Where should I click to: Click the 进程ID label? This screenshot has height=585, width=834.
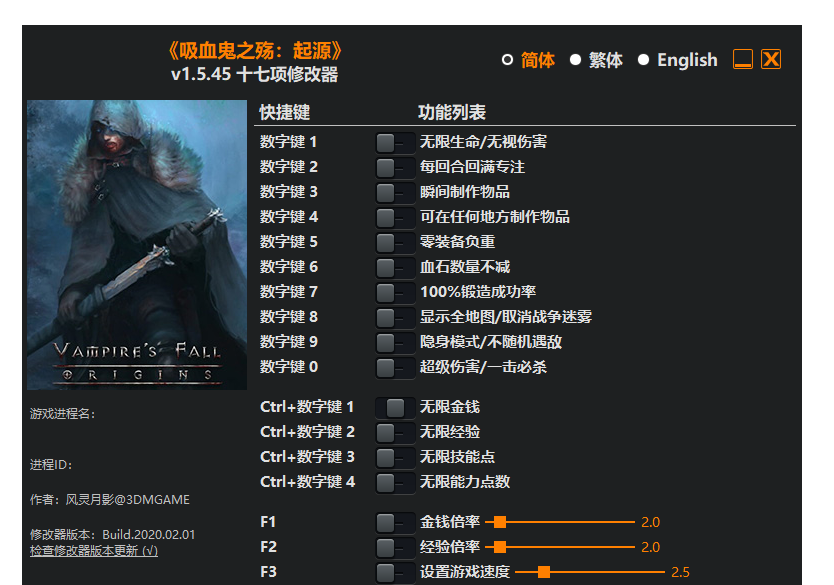51,465
